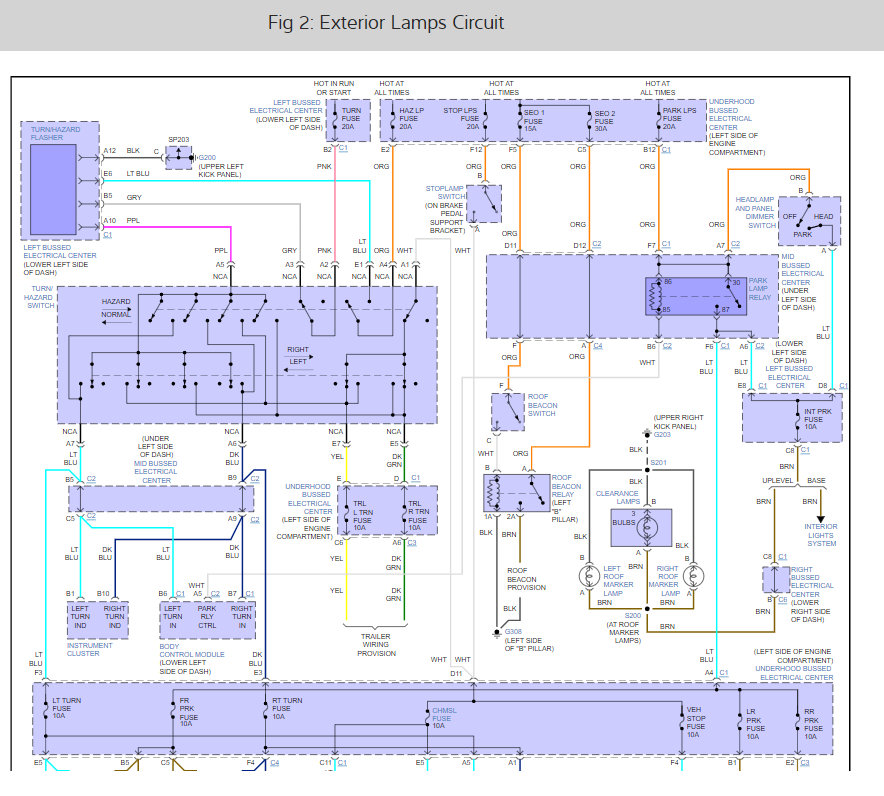This screenshot has height=796, width=884.
Task: Click the Roof Beacon Relay symbol
Action: [x=516, y=493]
